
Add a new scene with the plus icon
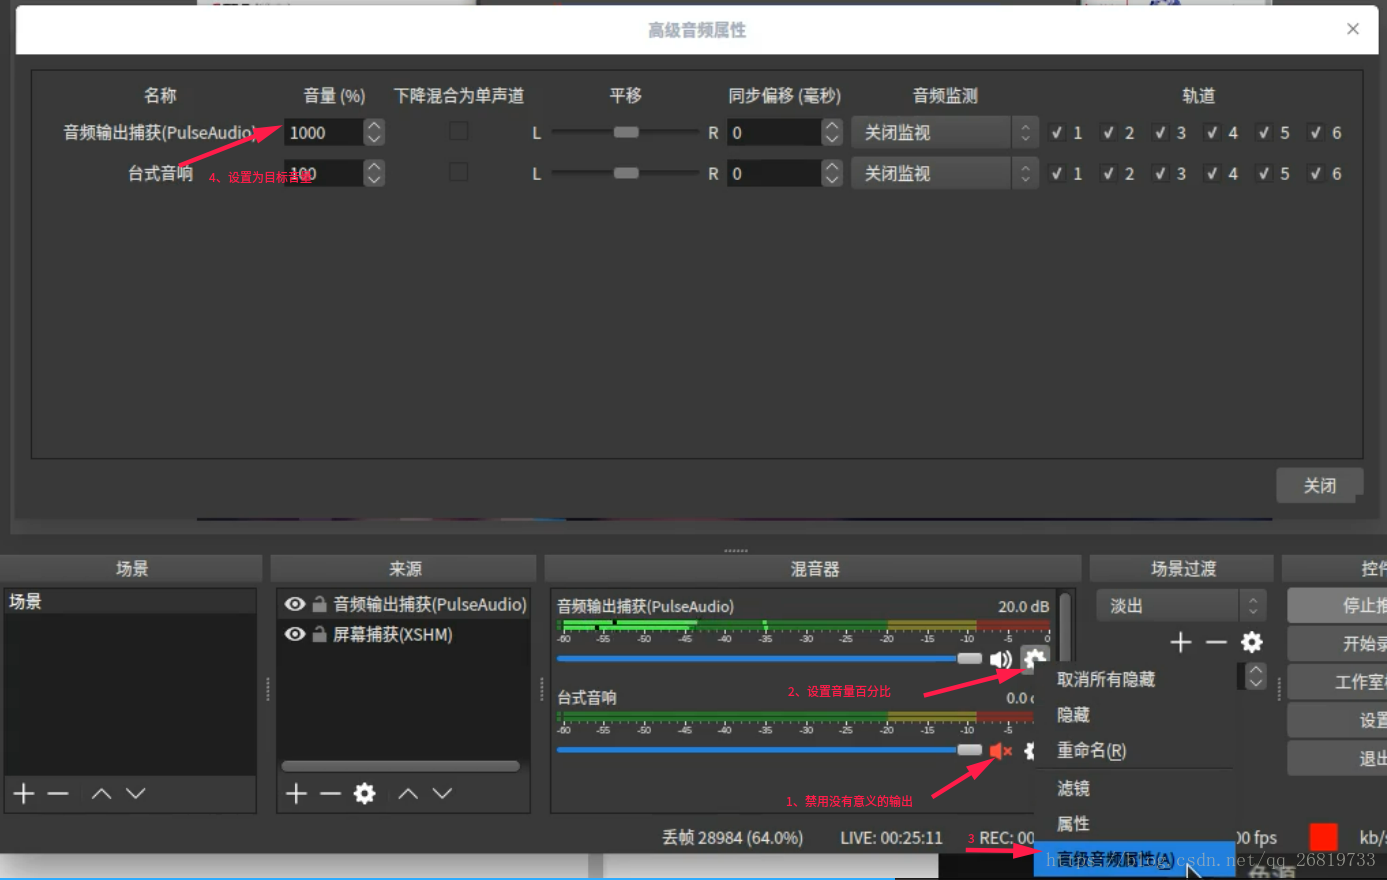coord(22,793)
